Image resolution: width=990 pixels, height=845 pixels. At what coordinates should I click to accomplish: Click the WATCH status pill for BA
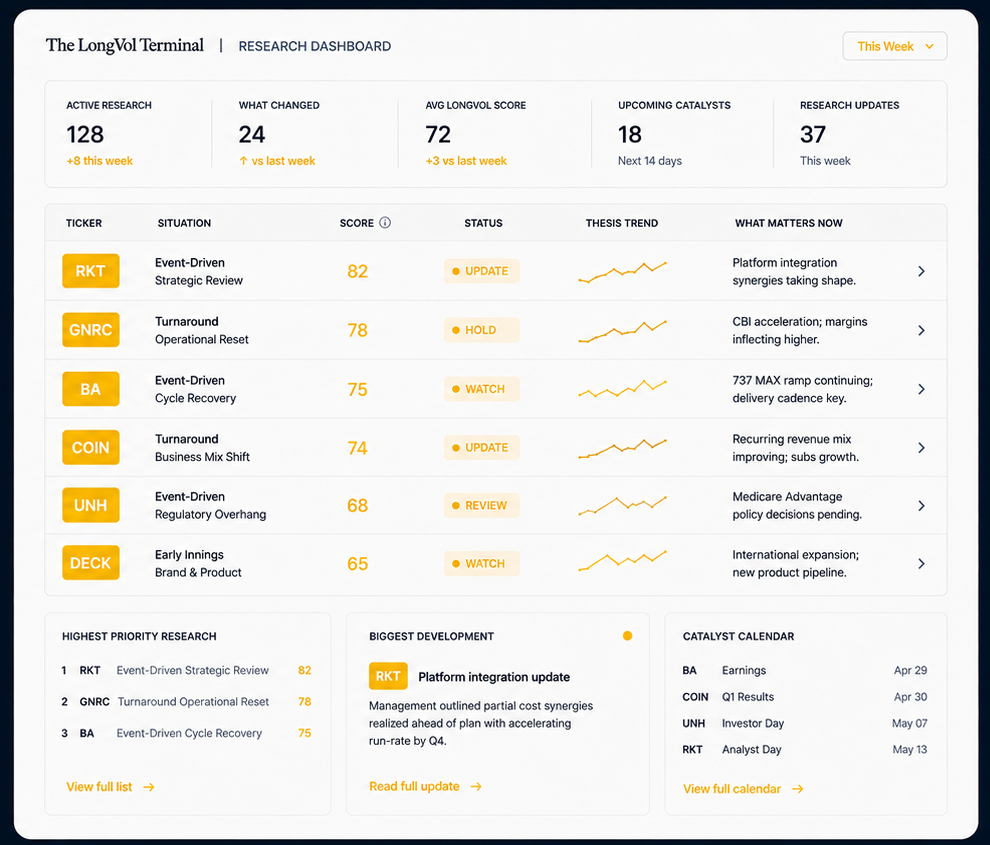point(482,389)
